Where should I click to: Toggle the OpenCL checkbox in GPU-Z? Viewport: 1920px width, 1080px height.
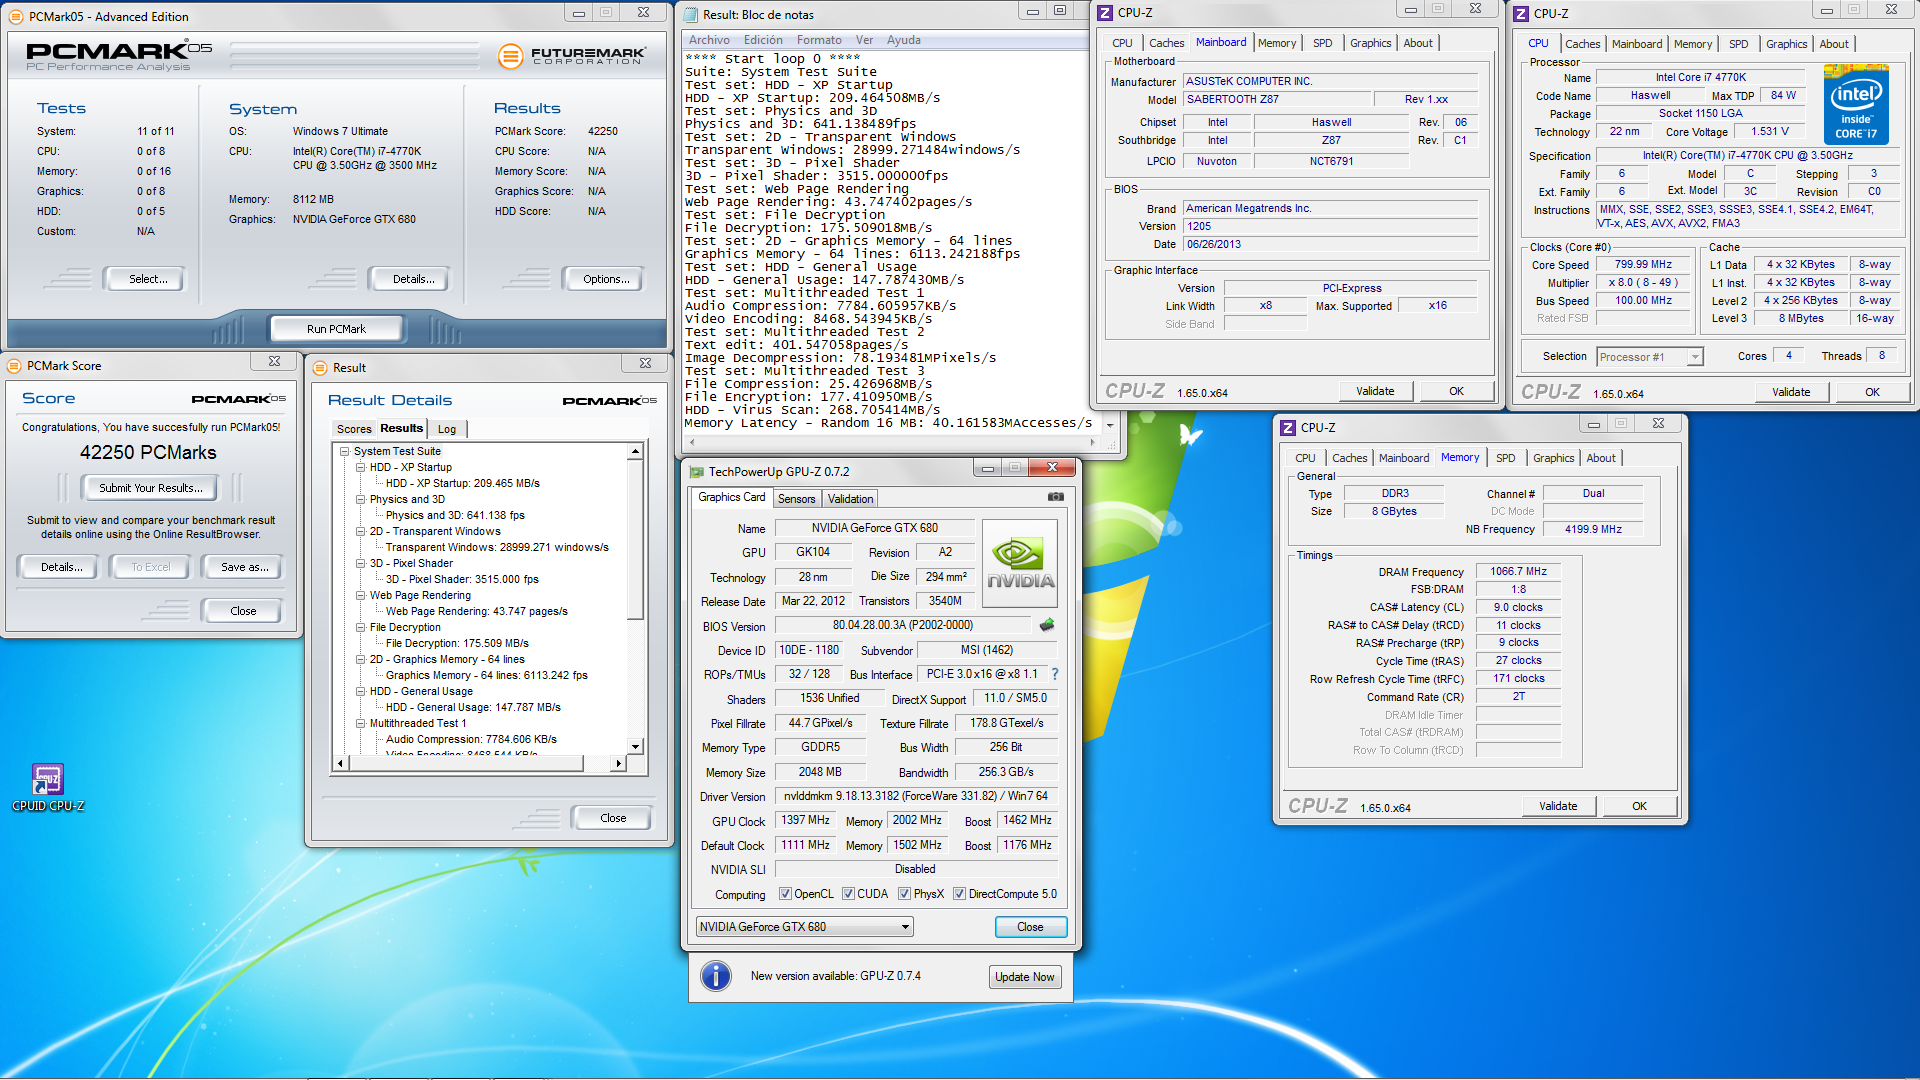pos(785,894)
